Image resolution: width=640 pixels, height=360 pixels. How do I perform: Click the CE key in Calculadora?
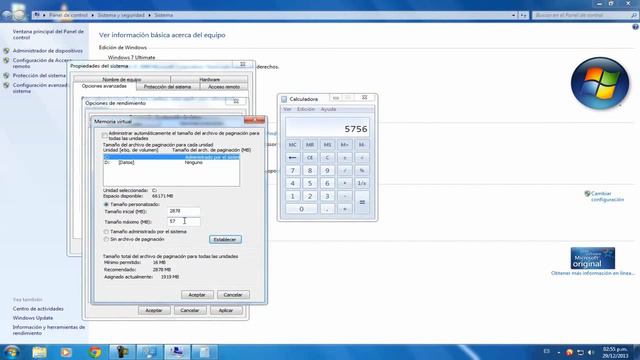point(310,158)
